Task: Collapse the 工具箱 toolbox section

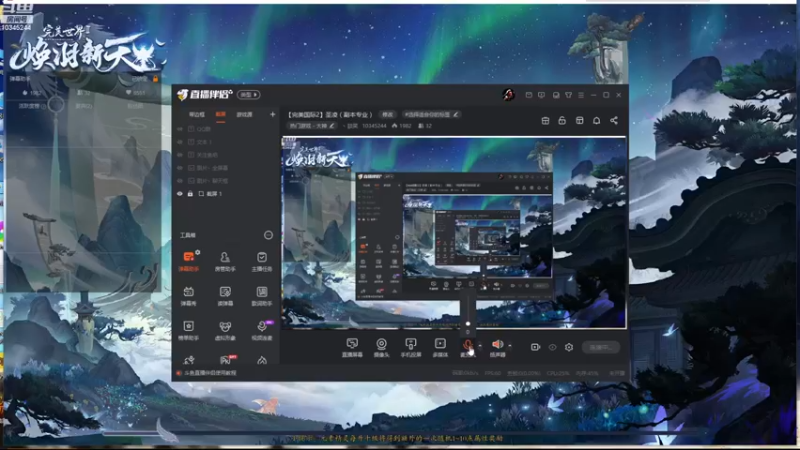Action: pyautogui.click(x=268, y=235)
